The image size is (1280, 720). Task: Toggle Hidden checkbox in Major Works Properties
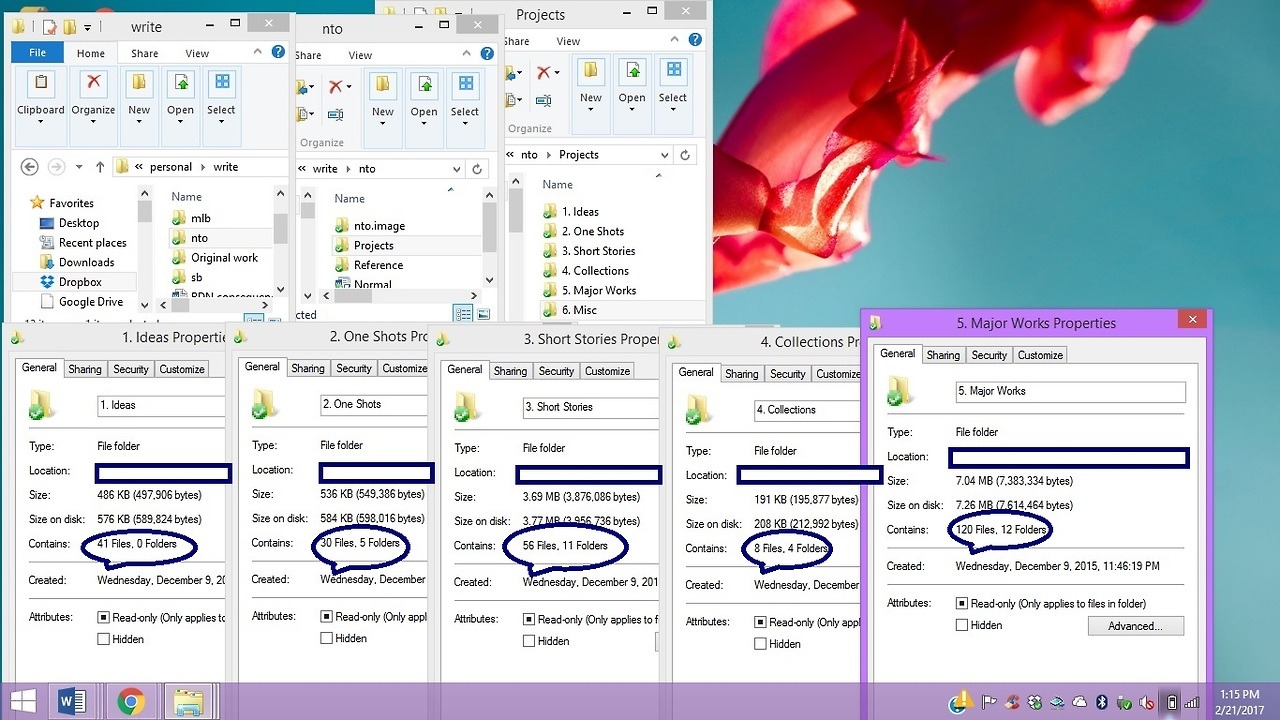point(962,625)
